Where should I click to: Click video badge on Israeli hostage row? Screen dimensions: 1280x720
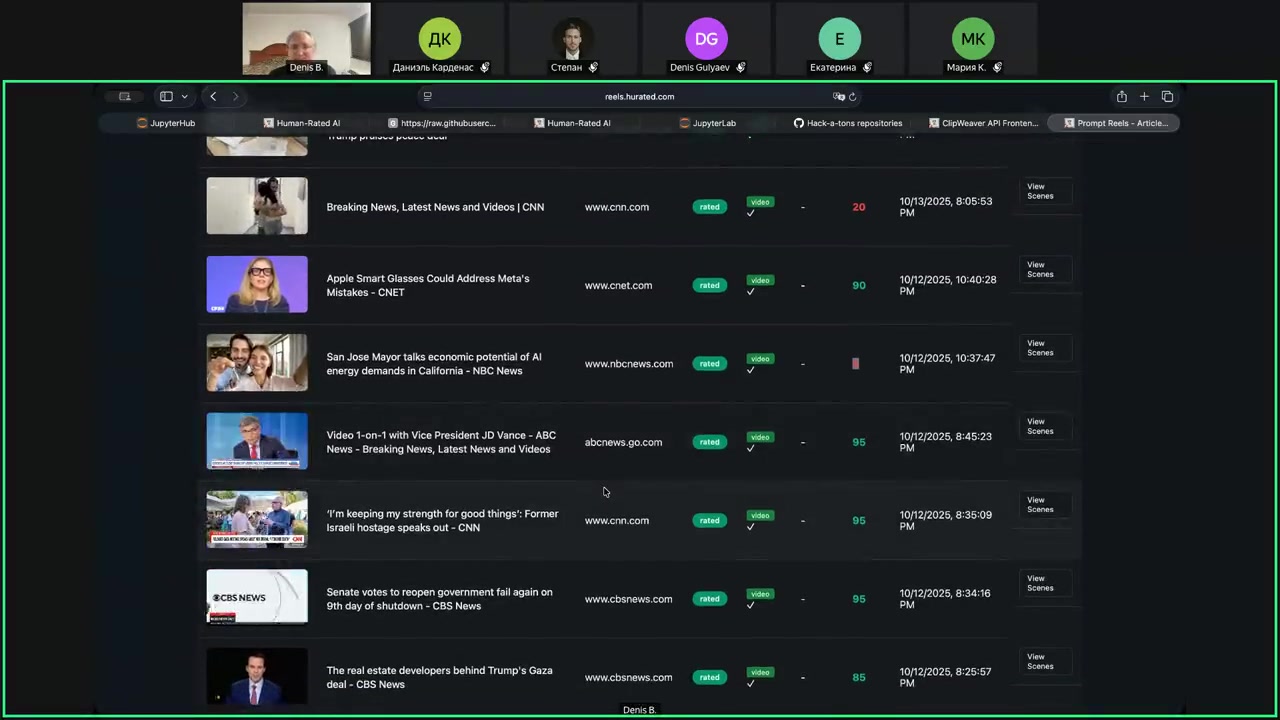pos(760,516)
